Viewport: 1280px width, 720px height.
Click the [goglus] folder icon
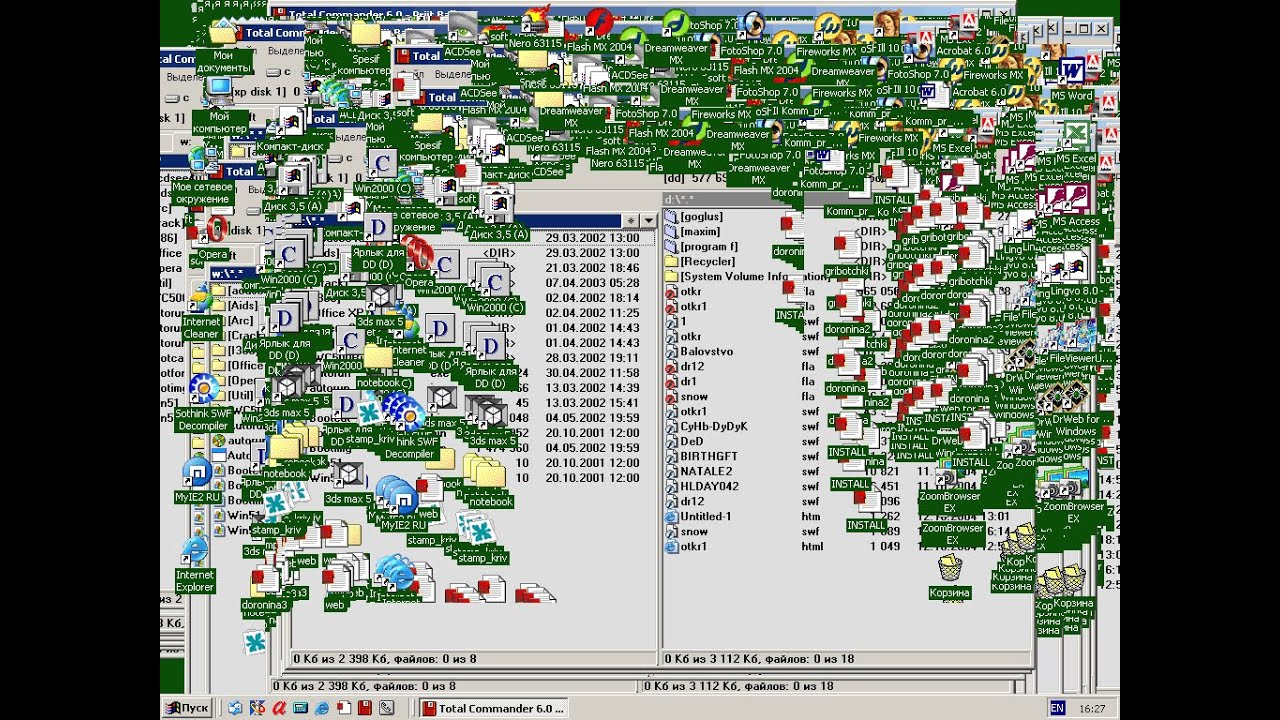(x=672, y=217)
